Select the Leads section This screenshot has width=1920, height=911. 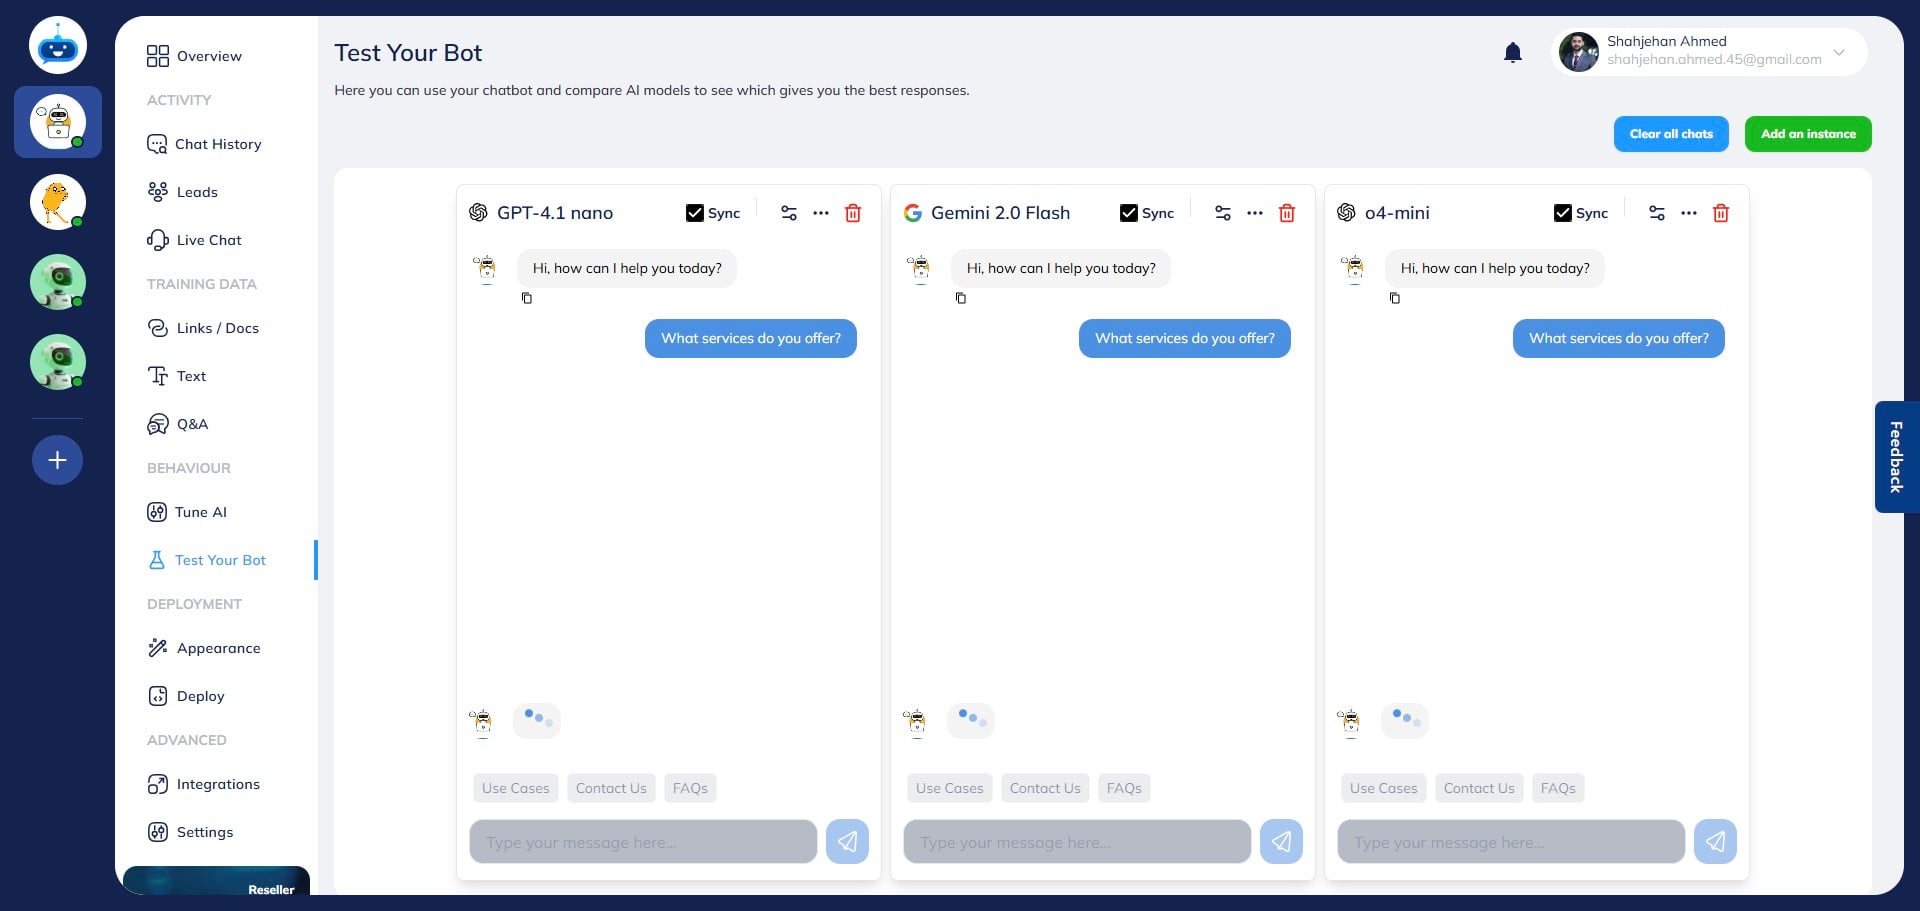tap(197, 192)
